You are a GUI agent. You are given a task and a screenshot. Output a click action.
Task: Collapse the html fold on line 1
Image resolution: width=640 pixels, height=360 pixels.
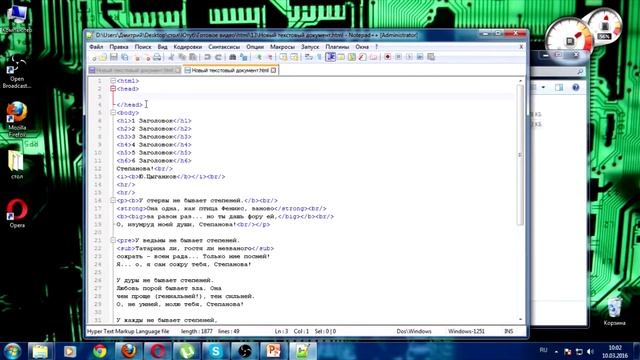click(113, 81)
